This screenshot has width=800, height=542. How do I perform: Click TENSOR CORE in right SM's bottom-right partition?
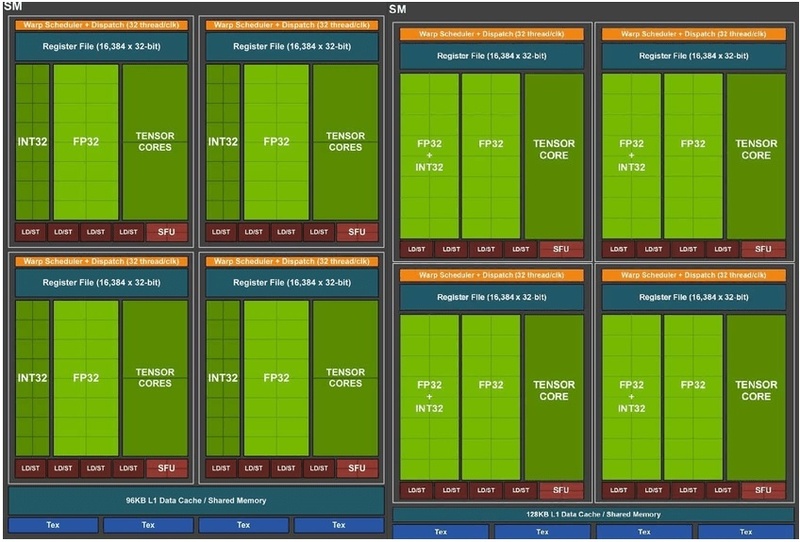pyautogui.click(x=756, y=397)
